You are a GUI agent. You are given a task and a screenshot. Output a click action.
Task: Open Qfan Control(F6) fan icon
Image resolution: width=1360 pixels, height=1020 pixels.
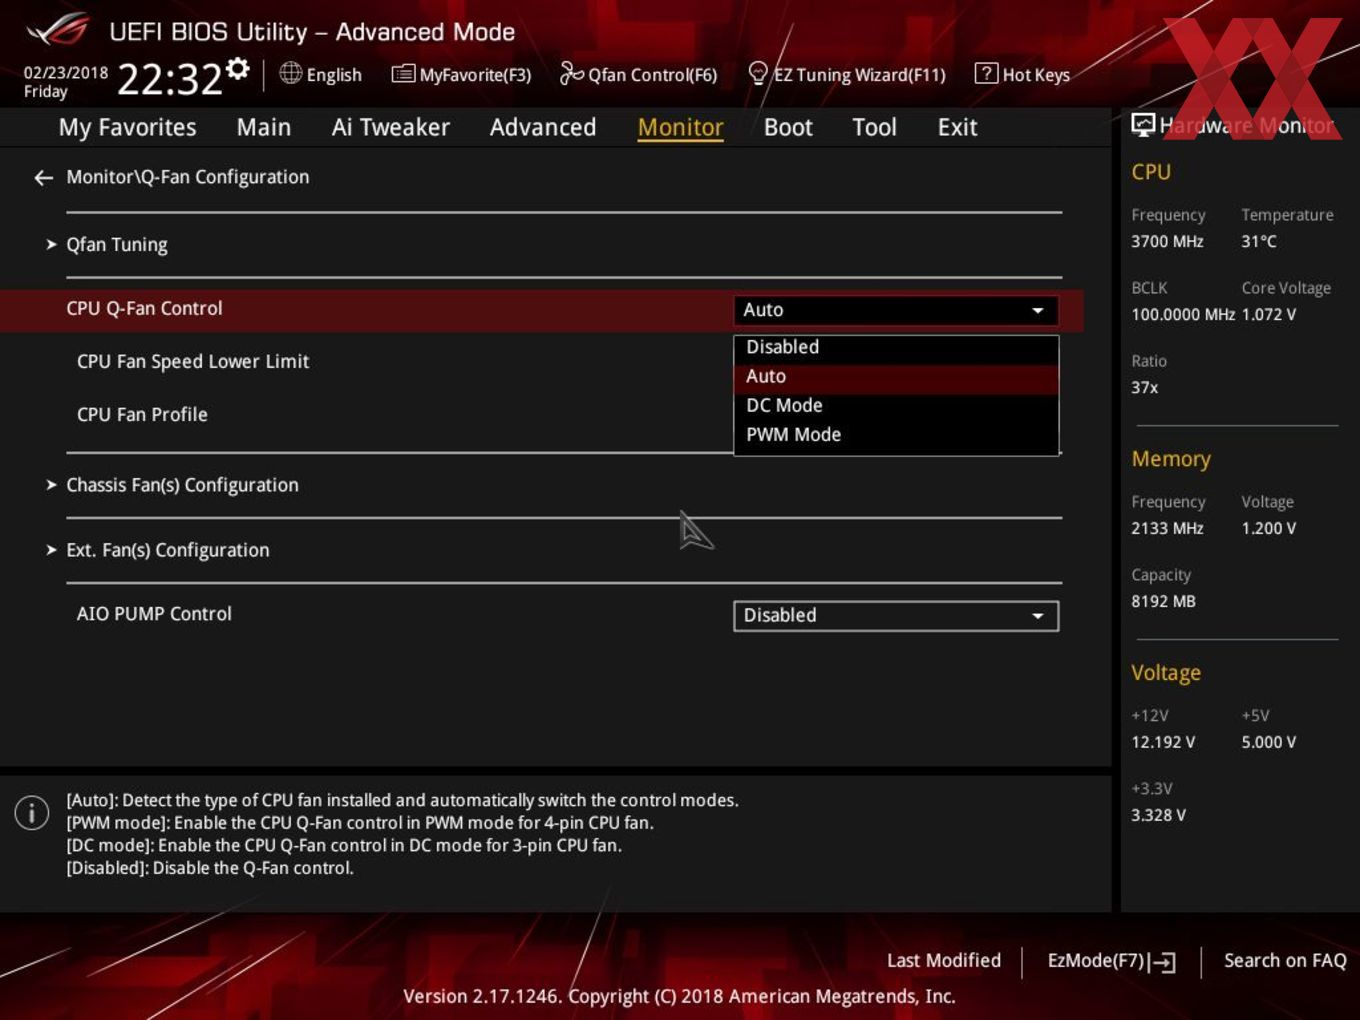click(571, 73)
